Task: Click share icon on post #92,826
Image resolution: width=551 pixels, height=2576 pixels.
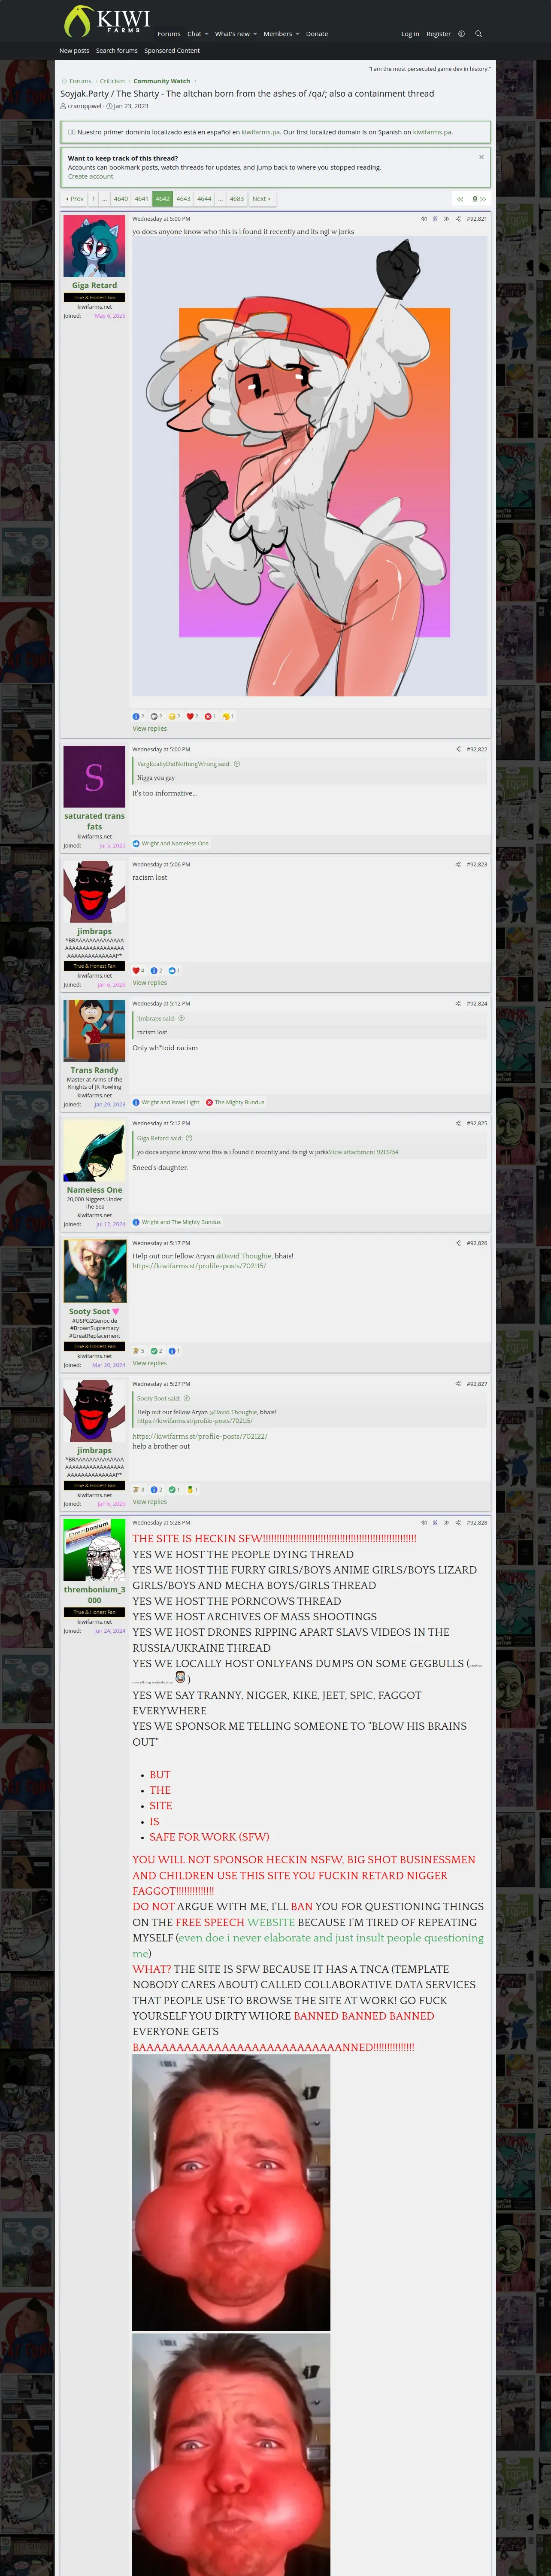Action: click(458, 1243)
